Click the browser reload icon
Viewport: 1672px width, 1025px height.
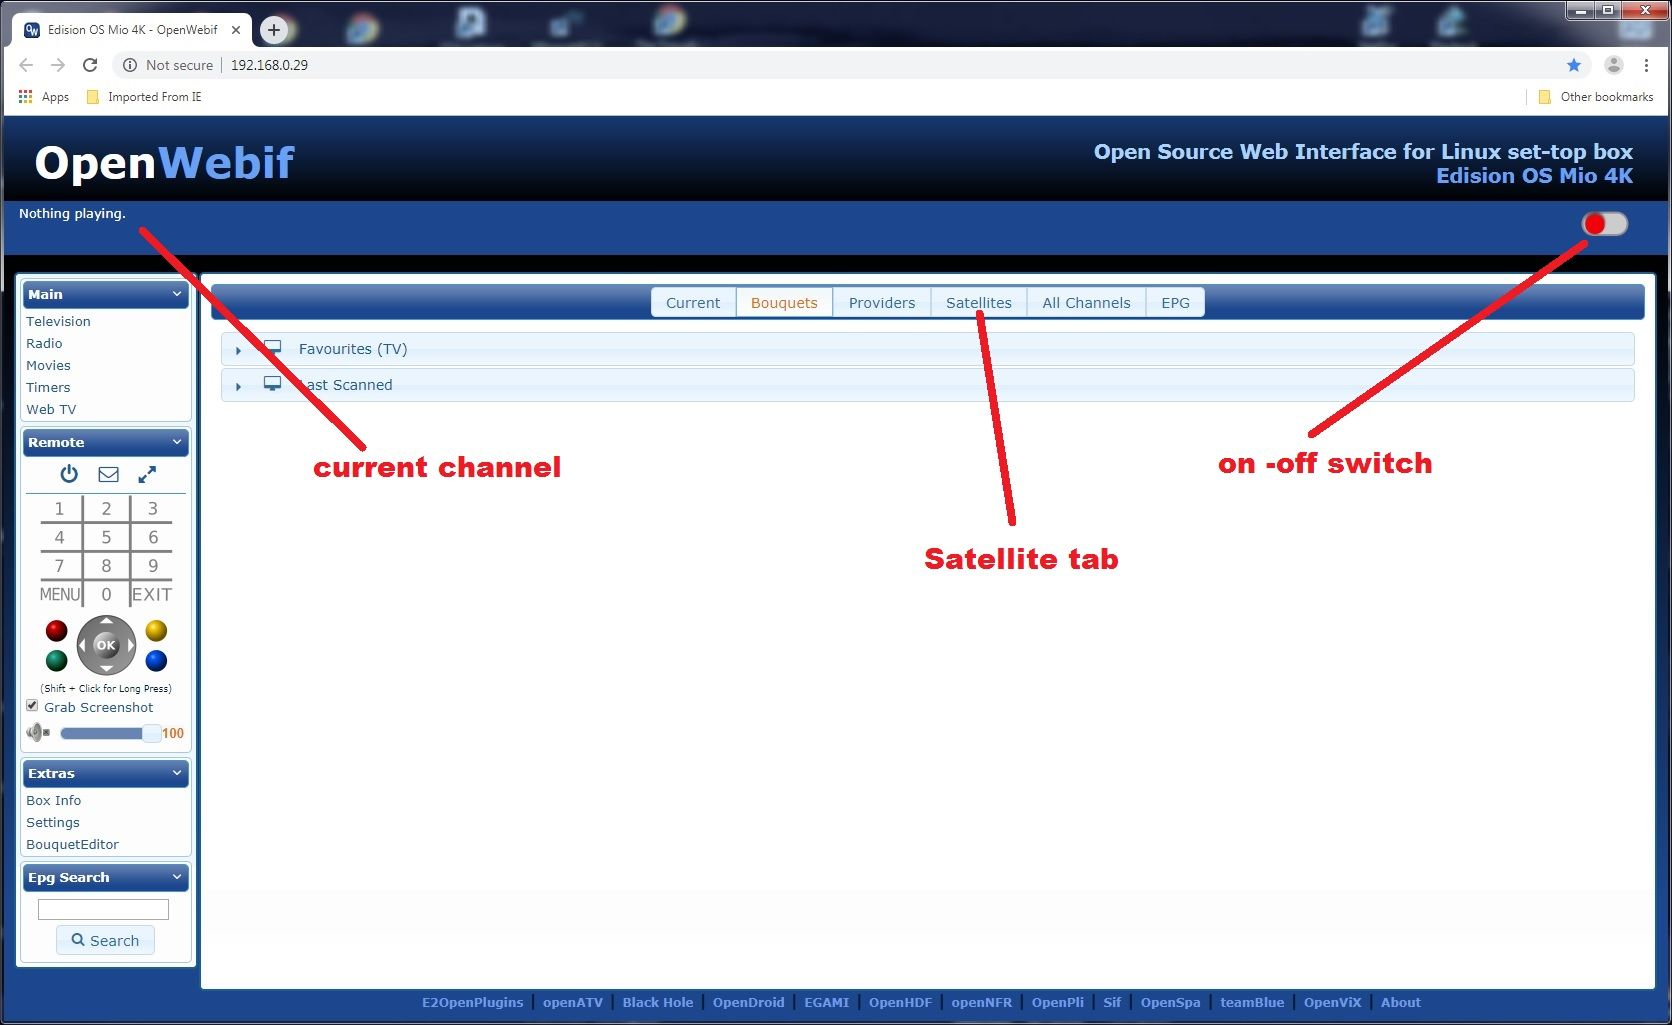tap(90, 65)
